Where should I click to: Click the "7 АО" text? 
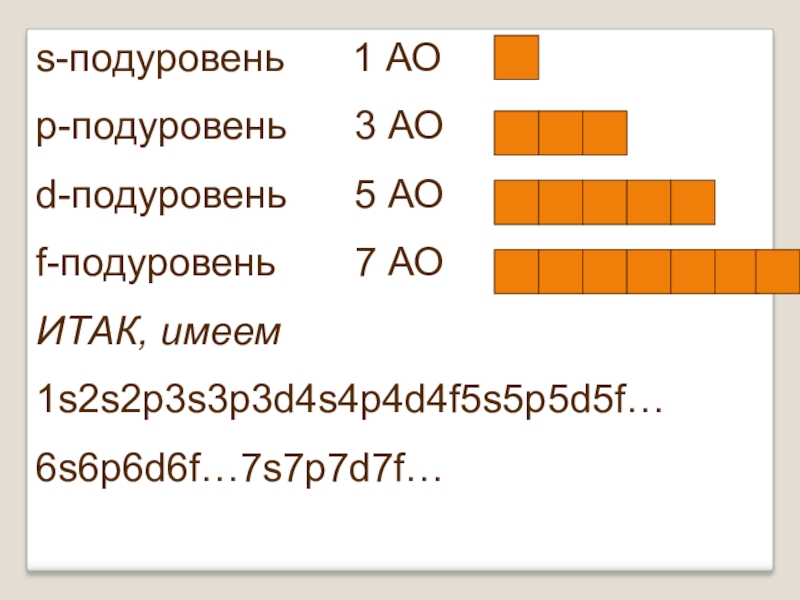398,263
